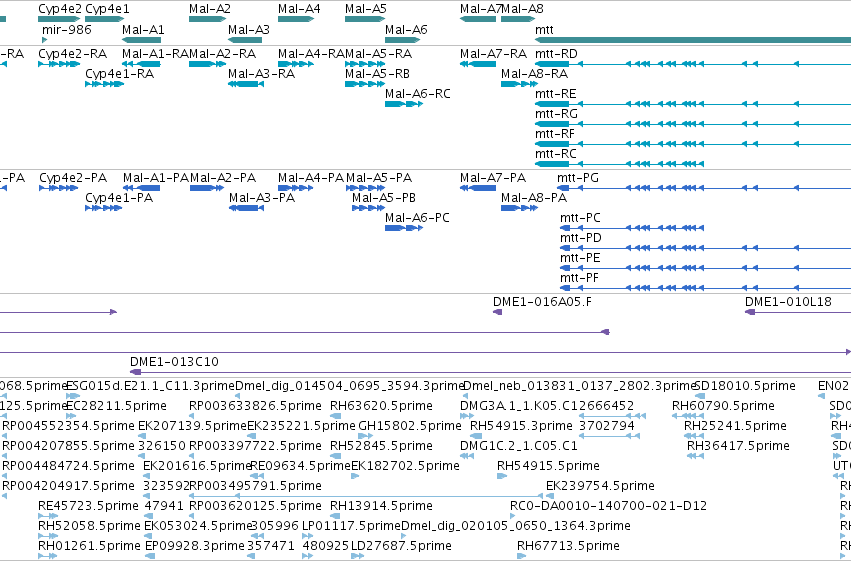Screen dimensions: 851x561
Task: Click the Mal-A5 gene arrow glyph
Action: point(365,19)
